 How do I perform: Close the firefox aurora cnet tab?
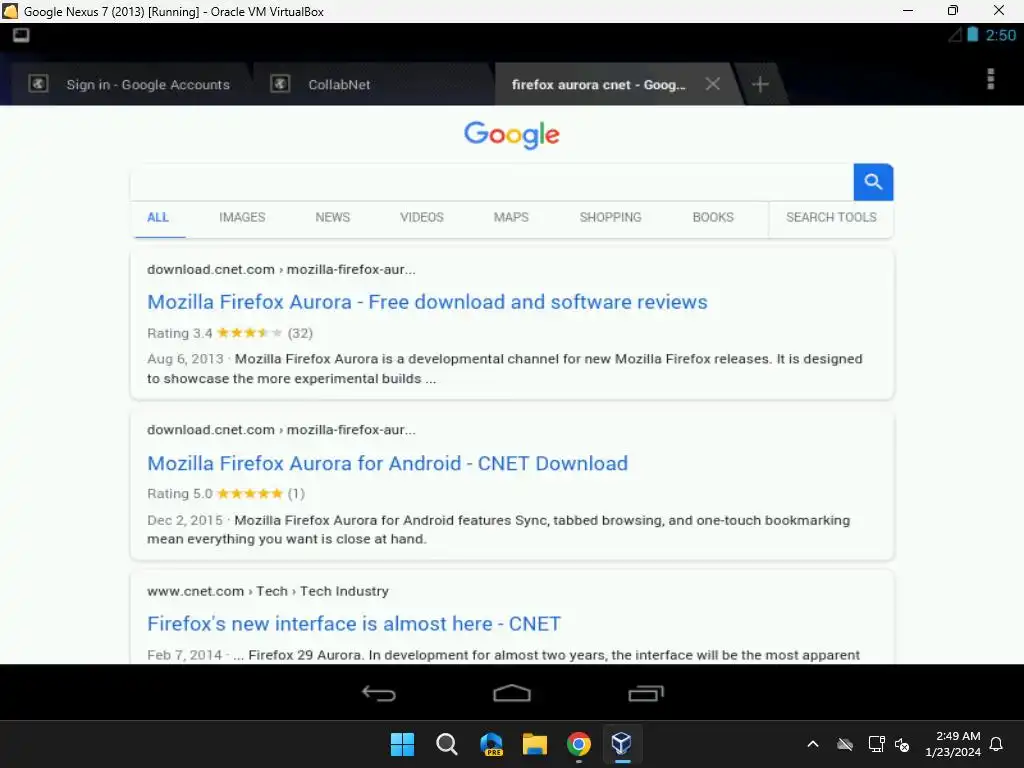[712, 84]
